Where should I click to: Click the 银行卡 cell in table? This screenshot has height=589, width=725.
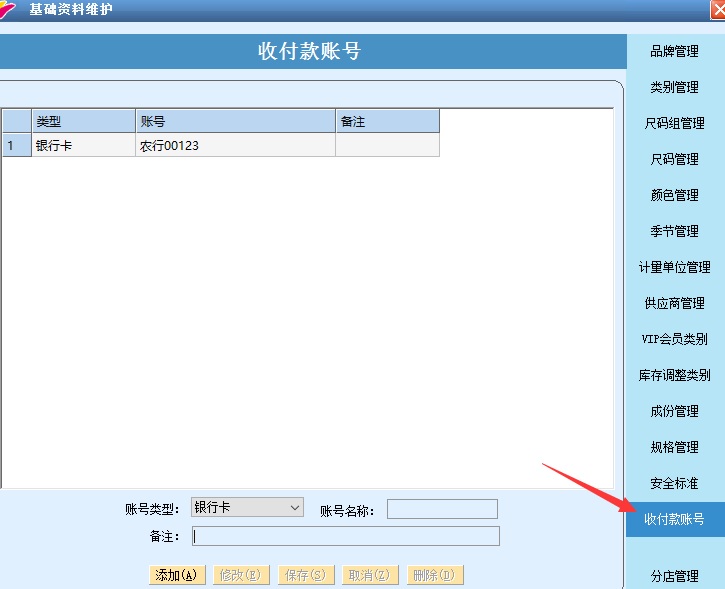click(x=83, y=145)
